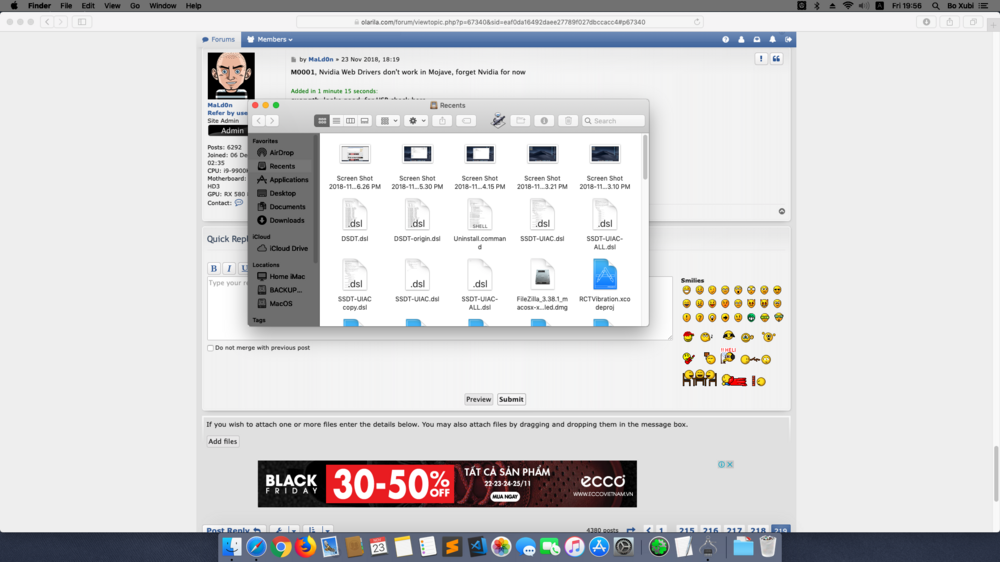Screen dimensions: 1000x562
Task: Switch Finder to list view
Action: point(336,121)
